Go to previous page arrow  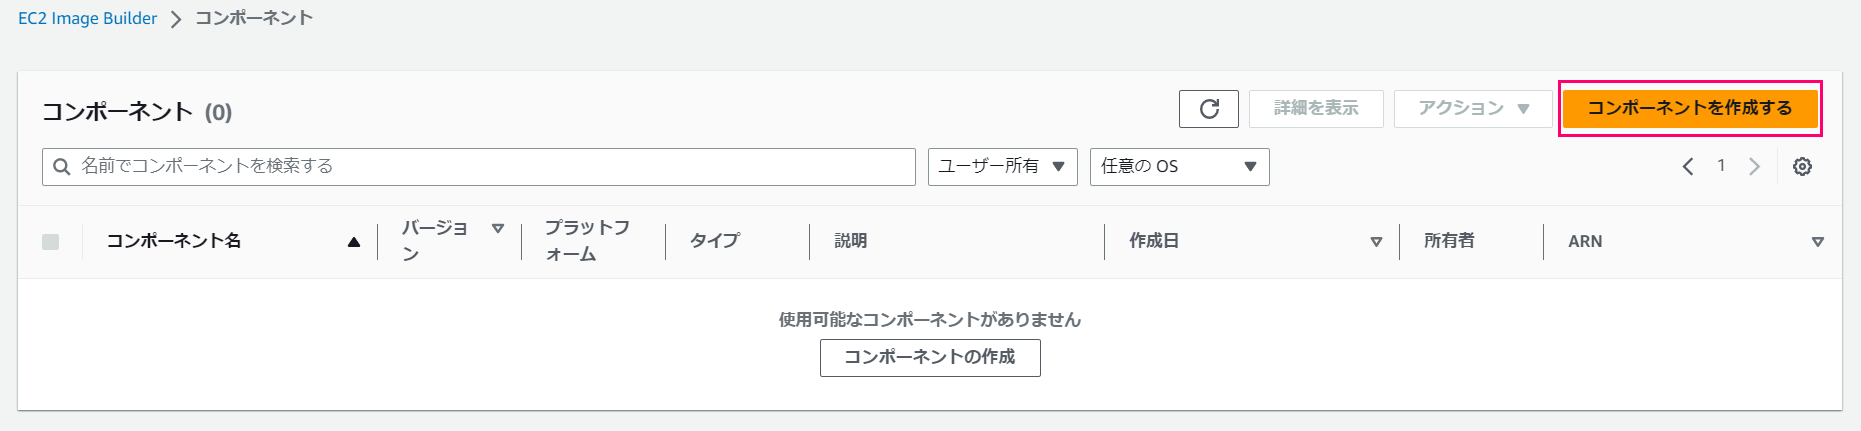pyautogui.click(x=1688, y=167)
